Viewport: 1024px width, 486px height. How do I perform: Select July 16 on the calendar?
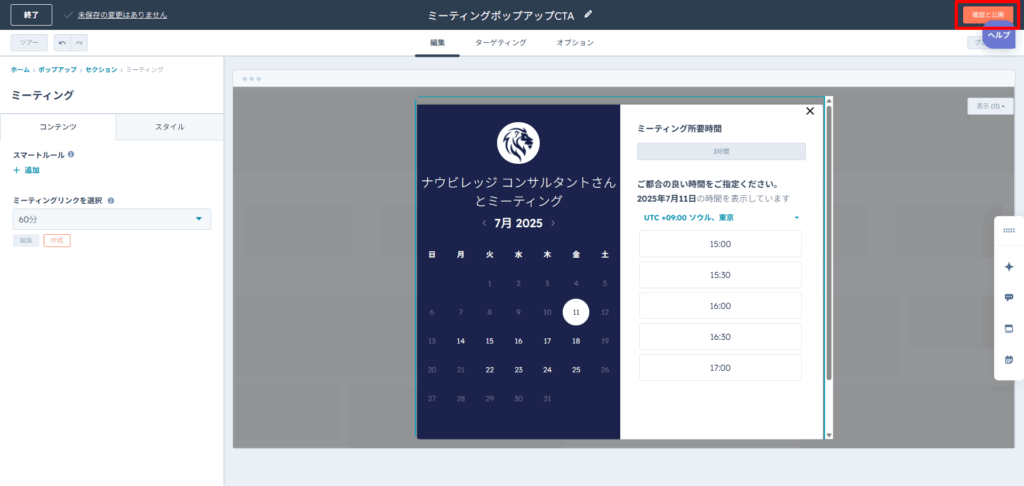(x=519, y=341)
